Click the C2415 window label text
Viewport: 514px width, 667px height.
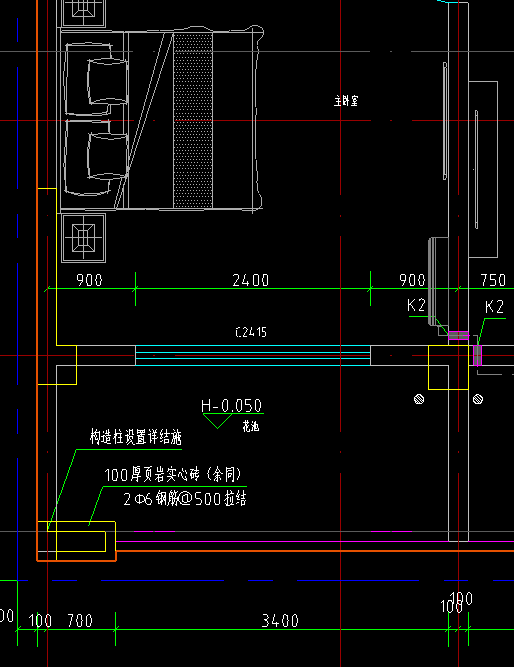[x=251, y=332]
